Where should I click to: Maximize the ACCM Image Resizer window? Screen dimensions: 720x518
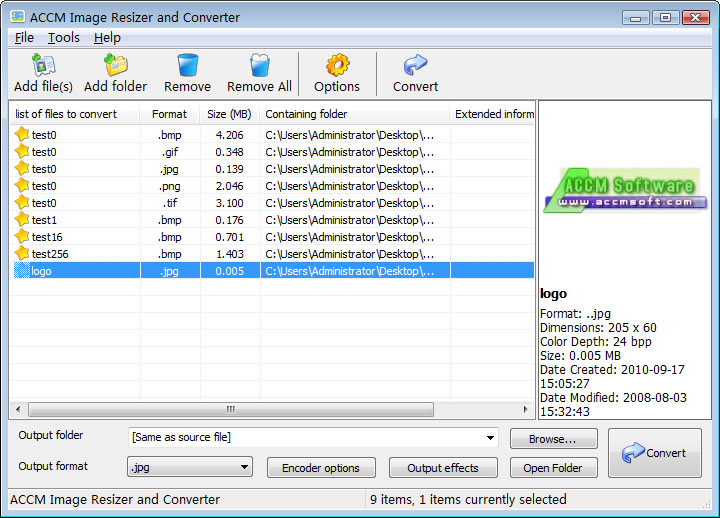pos(665,17)
